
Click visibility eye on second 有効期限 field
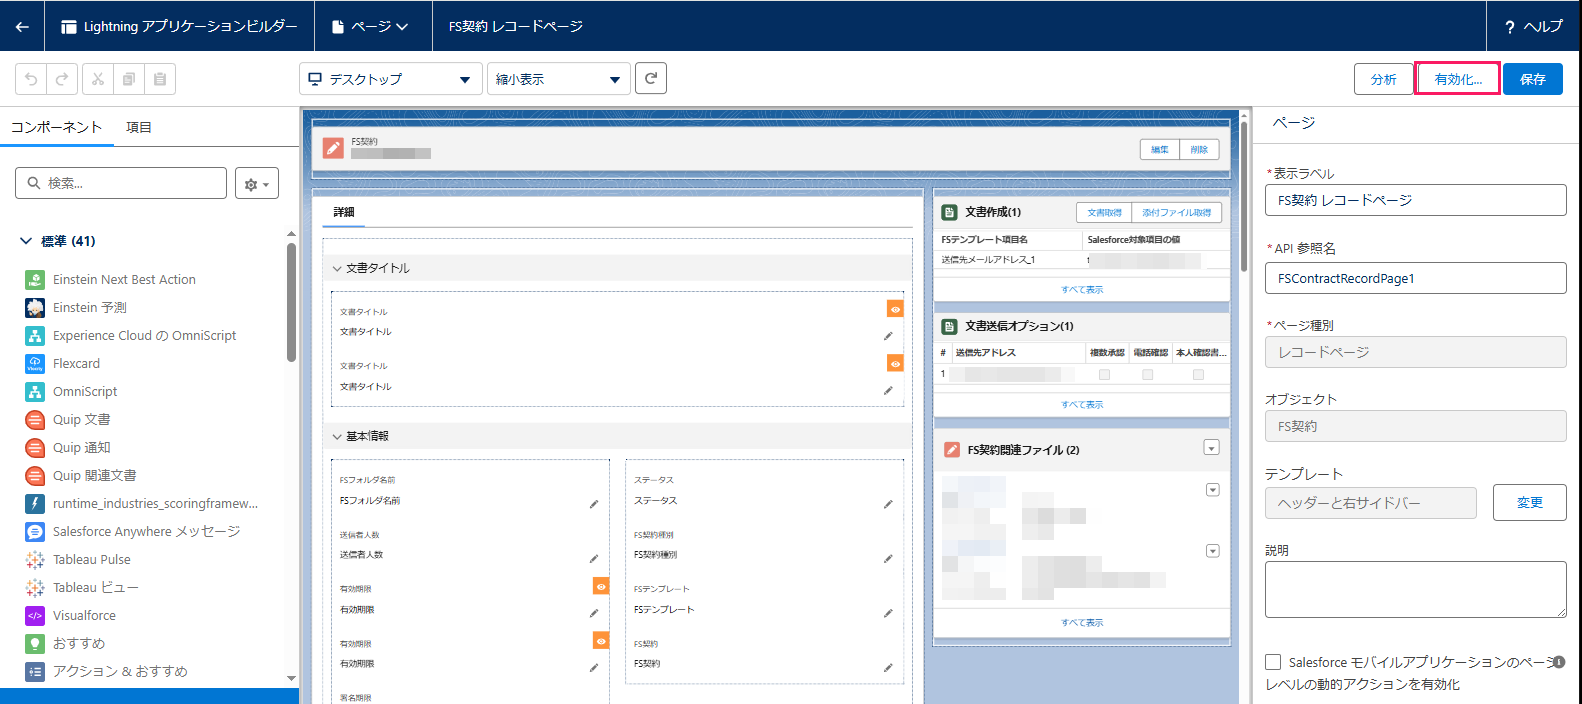click(x=601, y=640)
